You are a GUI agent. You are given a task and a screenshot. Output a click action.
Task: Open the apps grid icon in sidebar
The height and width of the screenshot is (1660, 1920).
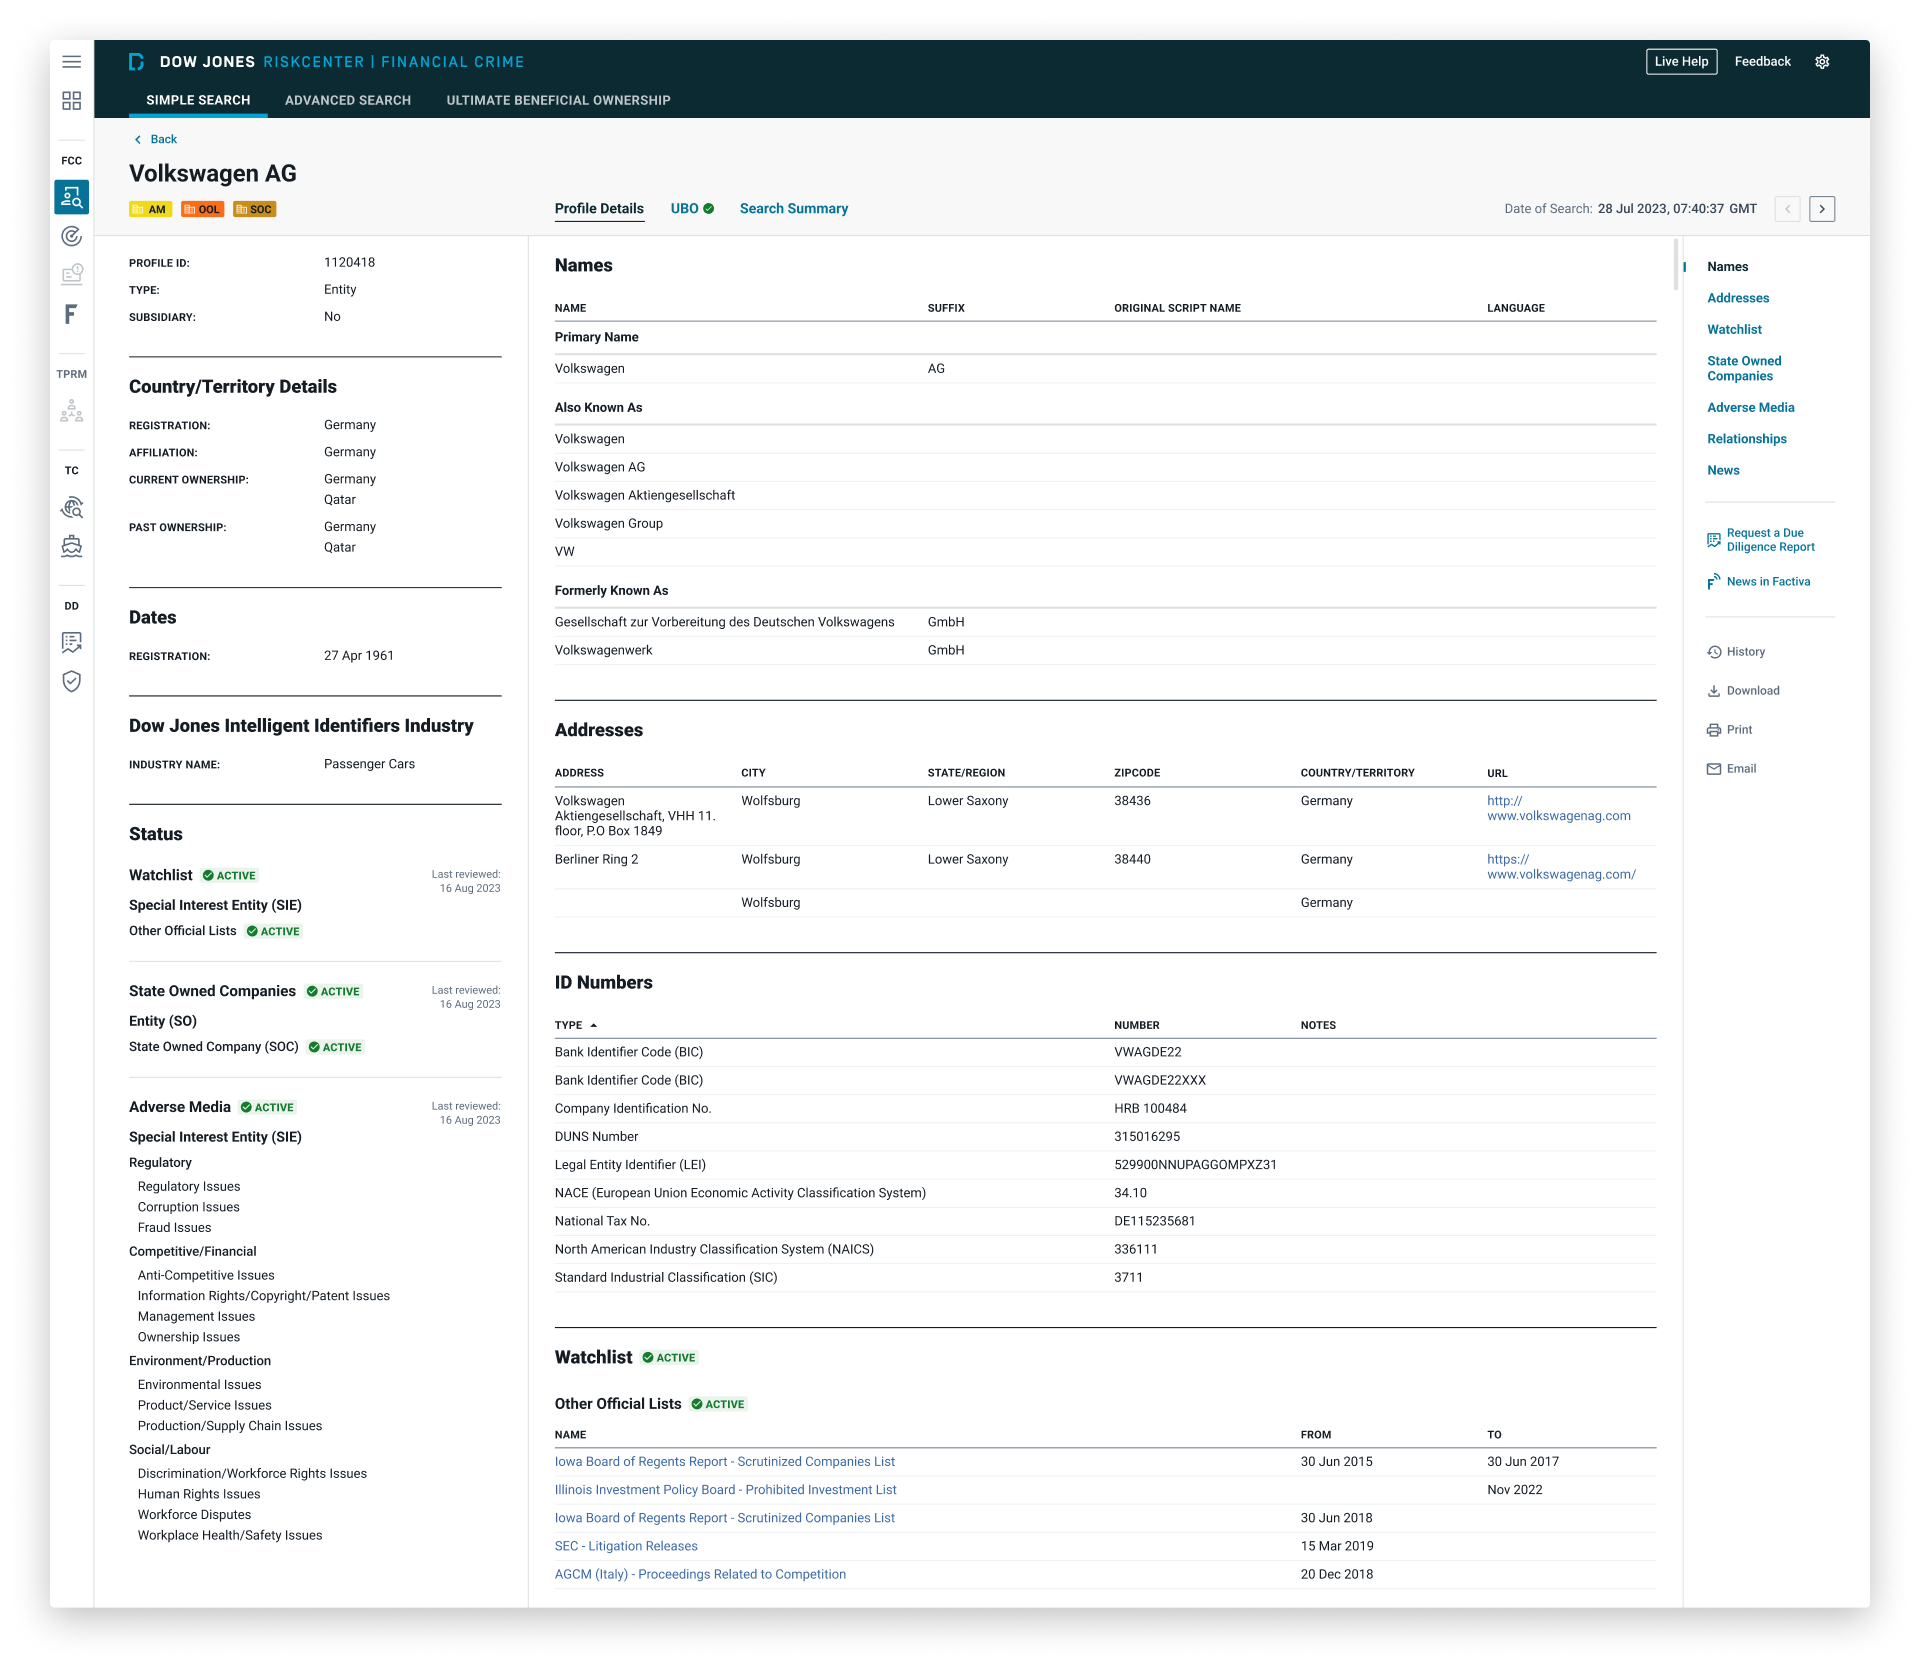(x=72, y=101)
